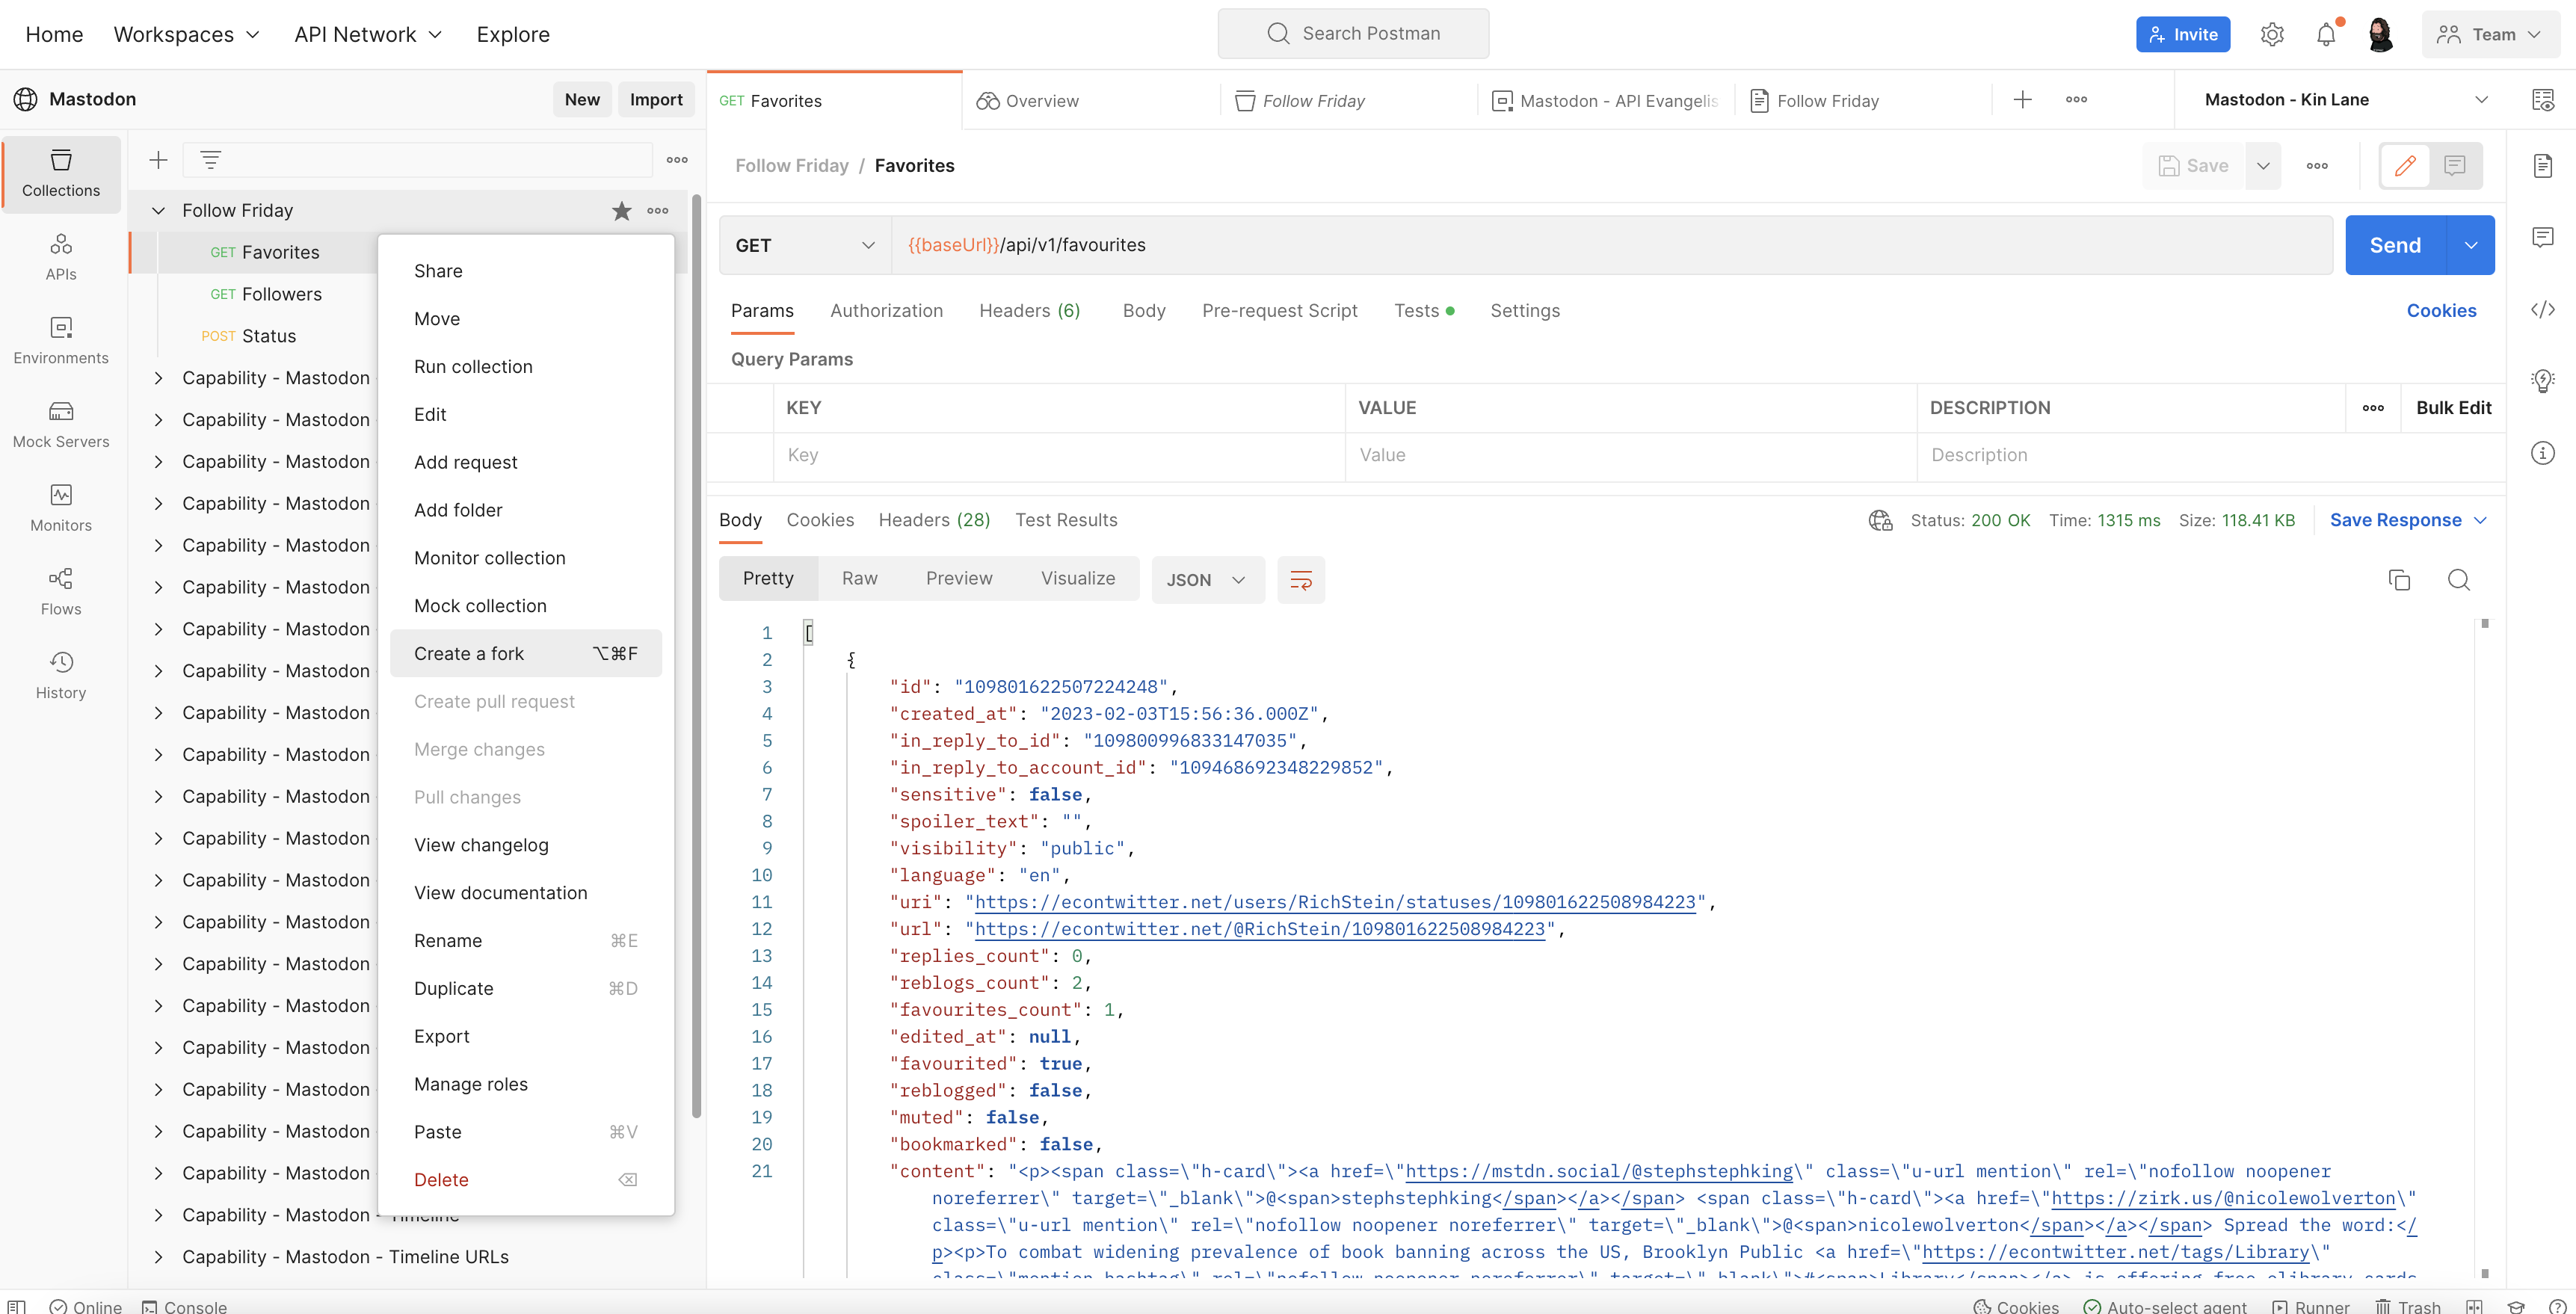Switch to edit mode pencil icon

coord(2405,166)
